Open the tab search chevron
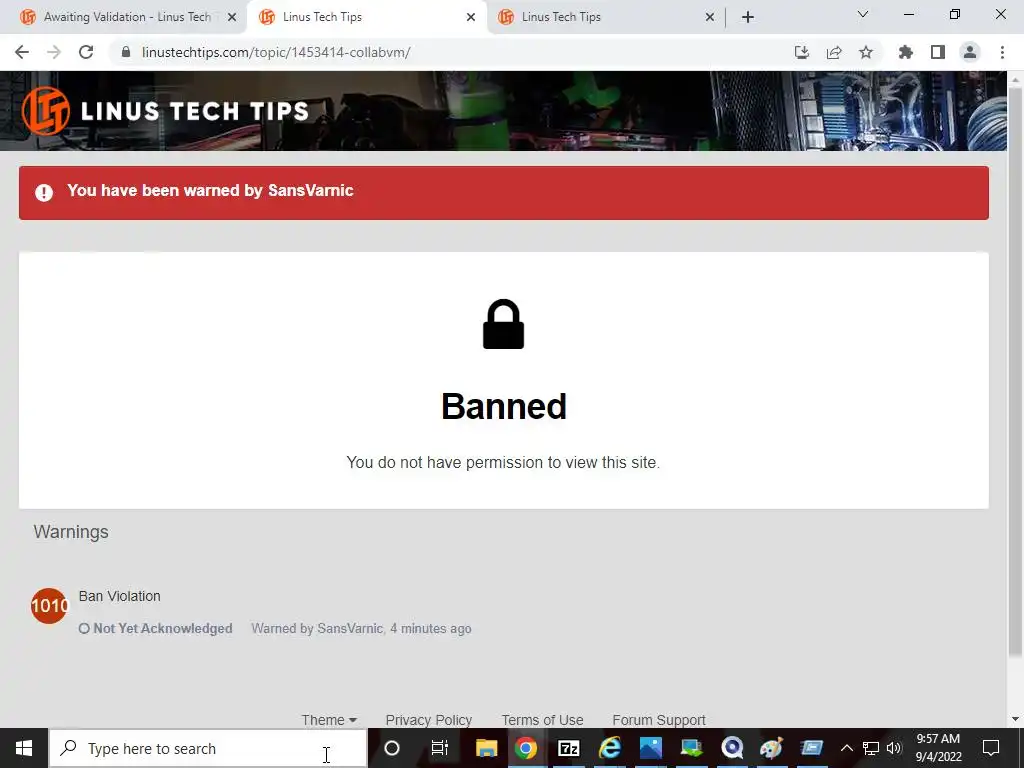The image size is (1024, 768). click(x=863, y=14)
